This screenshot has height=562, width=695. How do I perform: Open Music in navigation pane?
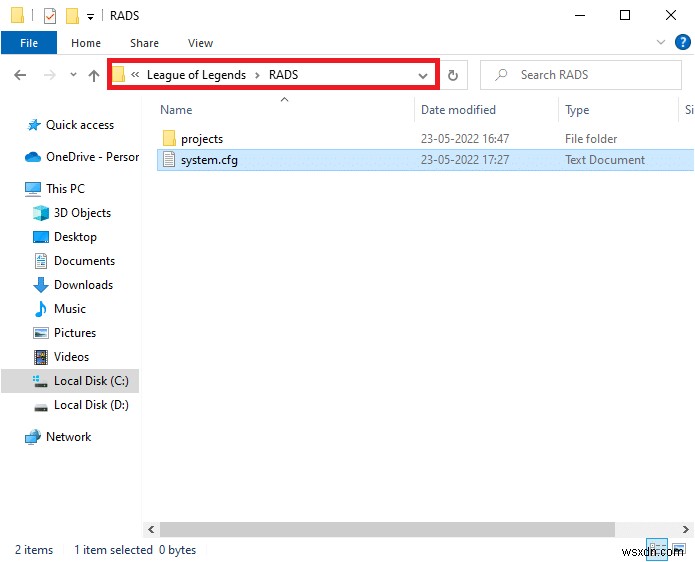coord(60,308)
